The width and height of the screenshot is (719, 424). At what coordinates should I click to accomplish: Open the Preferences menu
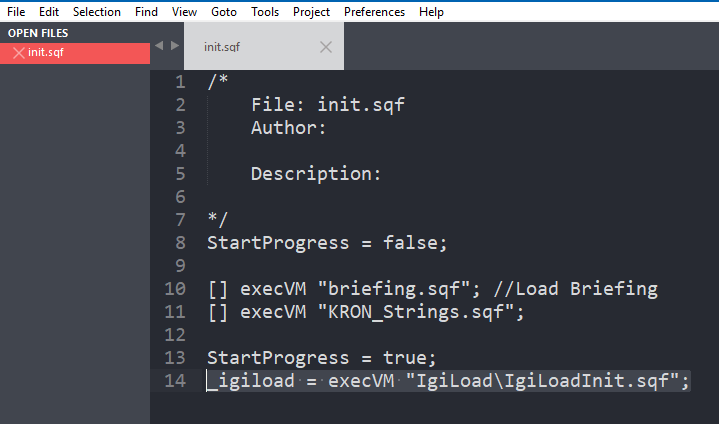(x=374, y=12)
